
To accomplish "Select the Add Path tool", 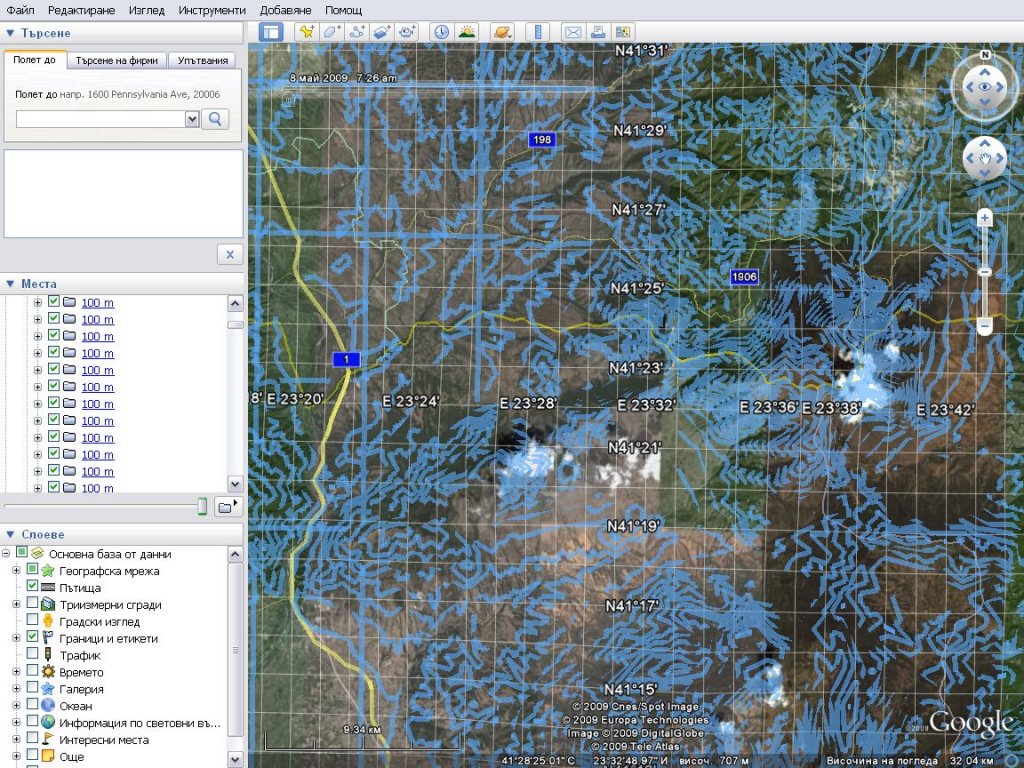I will (357, 32).
